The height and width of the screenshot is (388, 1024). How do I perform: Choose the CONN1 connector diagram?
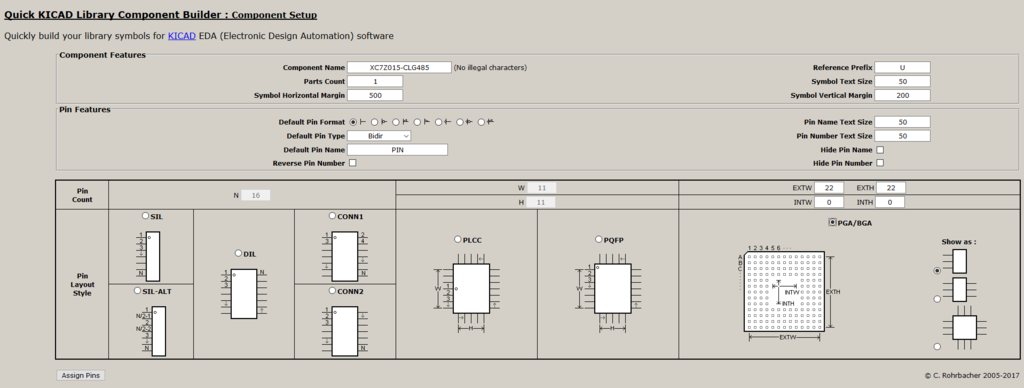click(x=345, y=255)
